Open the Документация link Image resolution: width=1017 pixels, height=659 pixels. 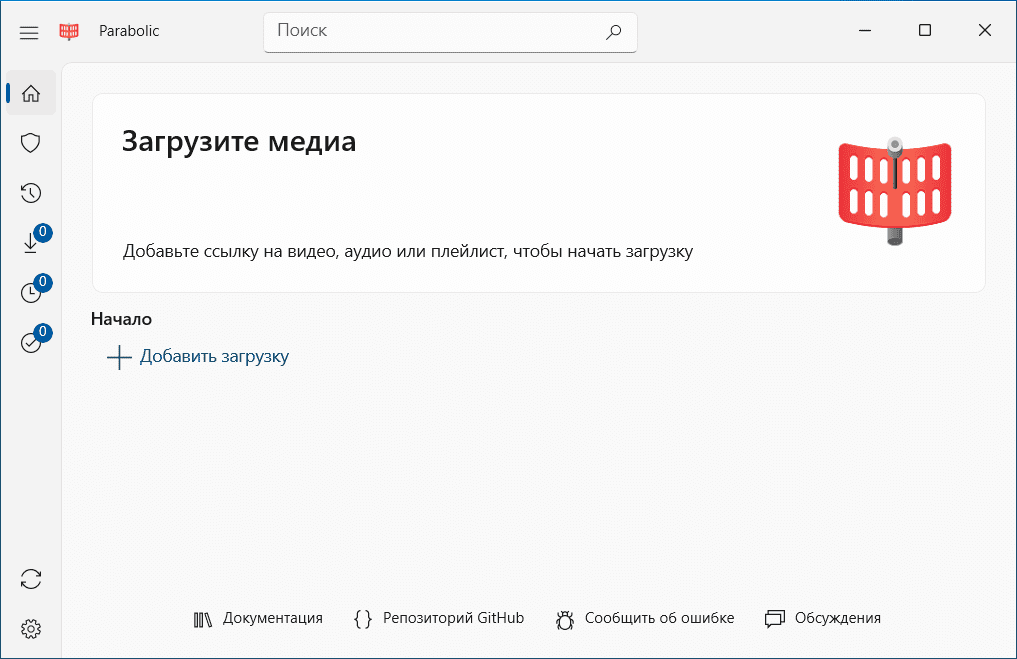tap(258, 618)
